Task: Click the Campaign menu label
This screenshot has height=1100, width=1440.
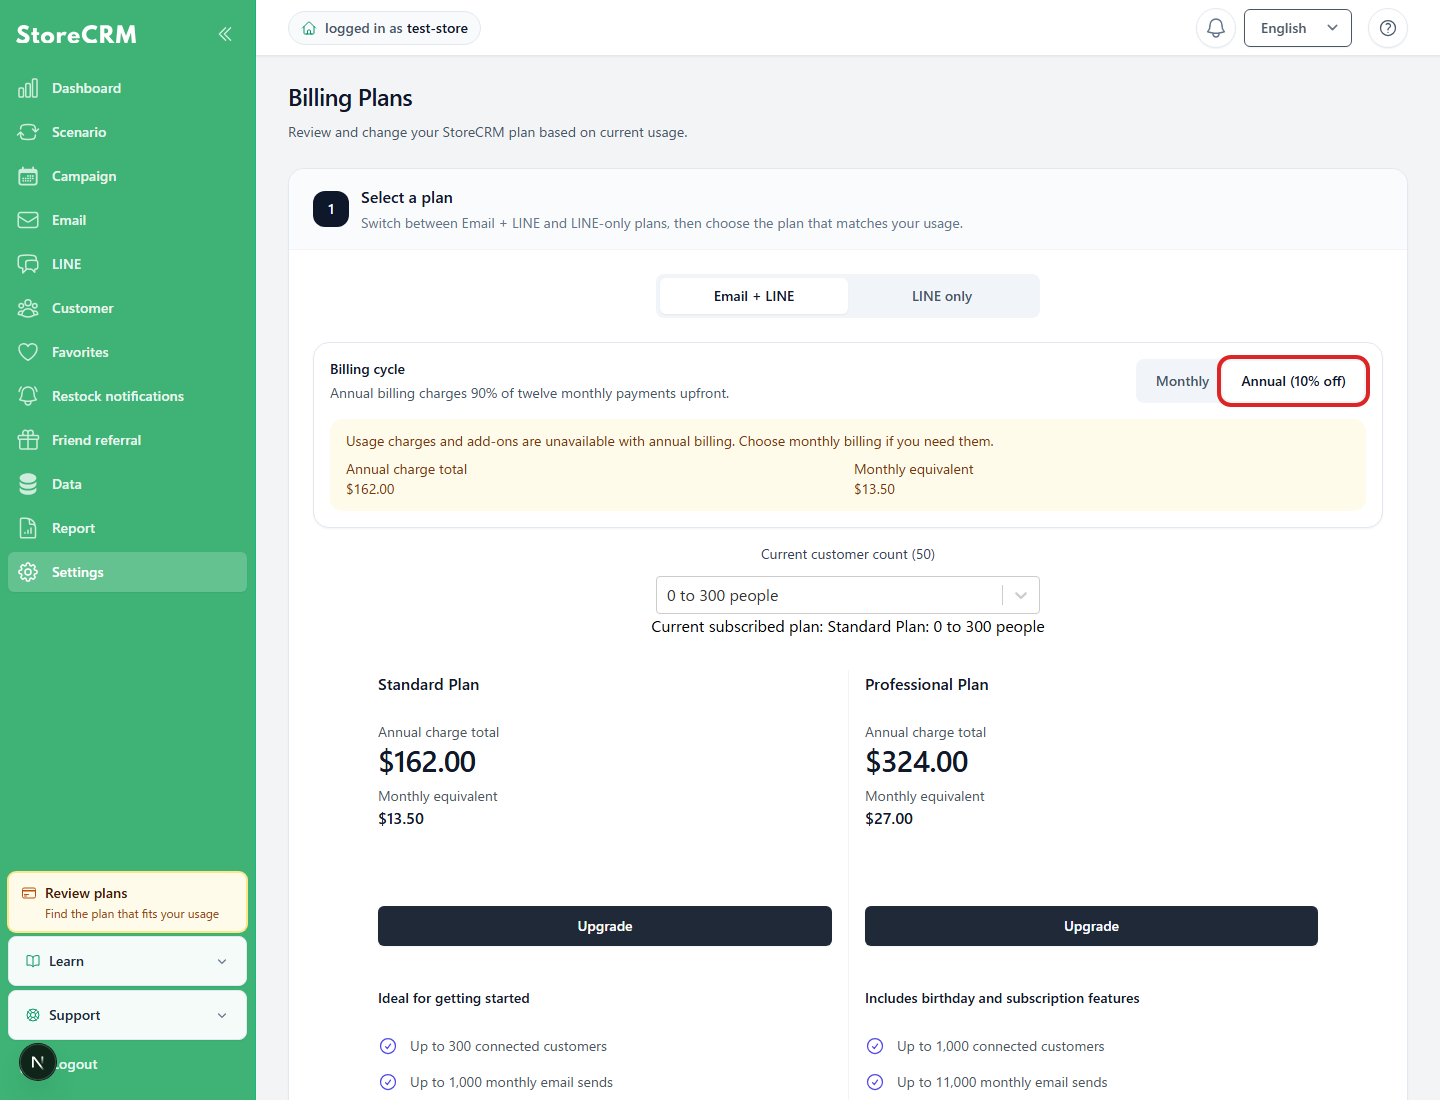Action: pyautogui.click(x=84, y=176)
